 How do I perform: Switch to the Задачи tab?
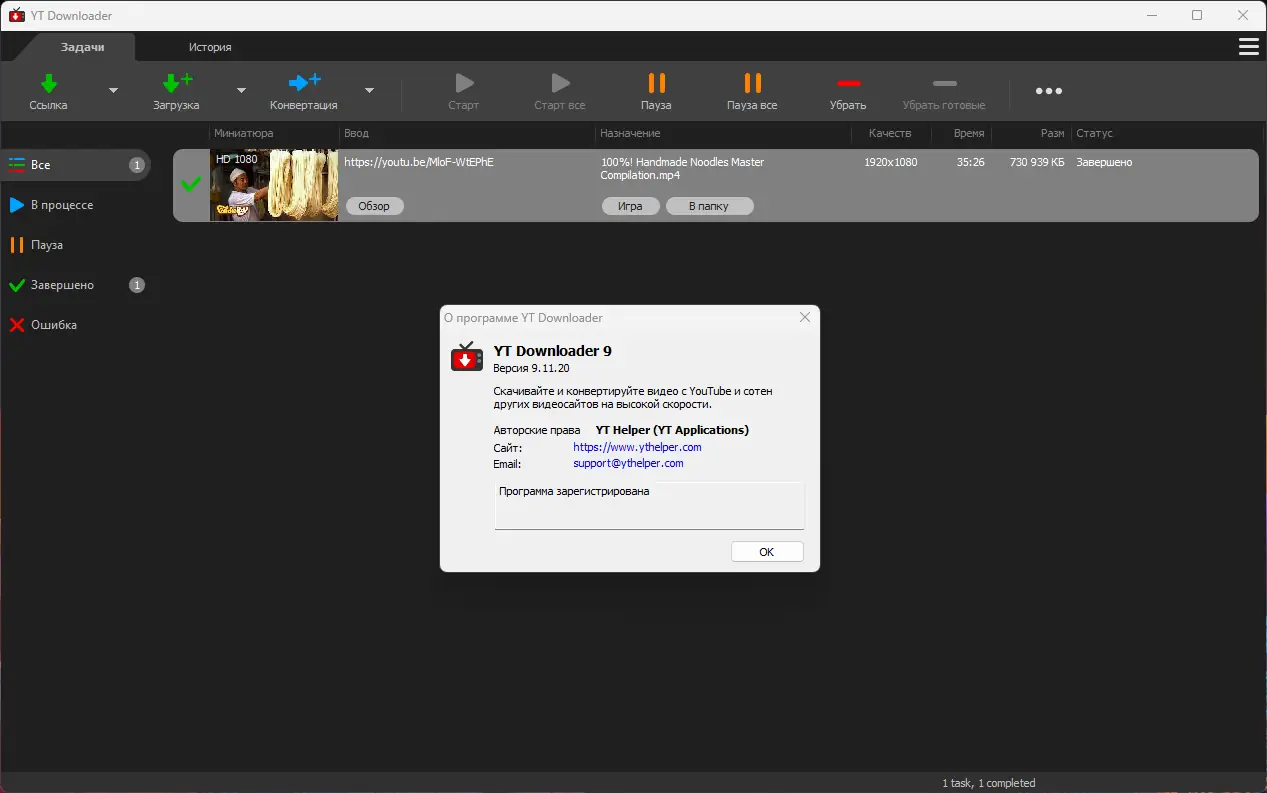click(x=83, y=47)
